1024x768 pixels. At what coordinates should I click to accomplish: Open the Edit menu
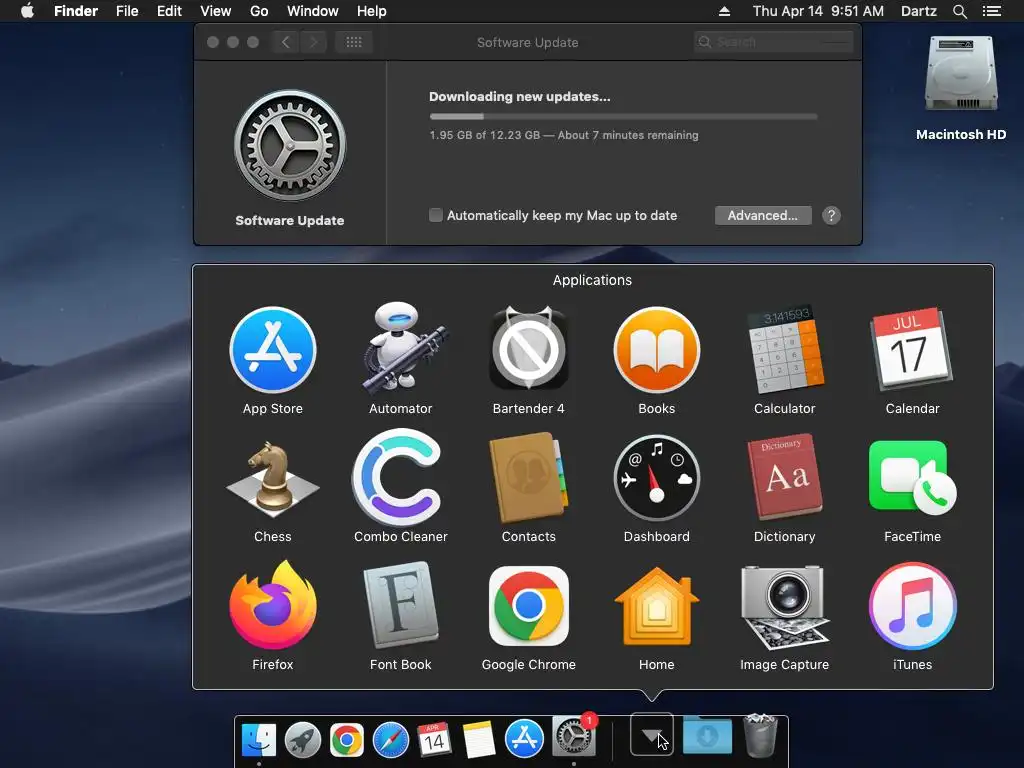click(x=169, y=11)
